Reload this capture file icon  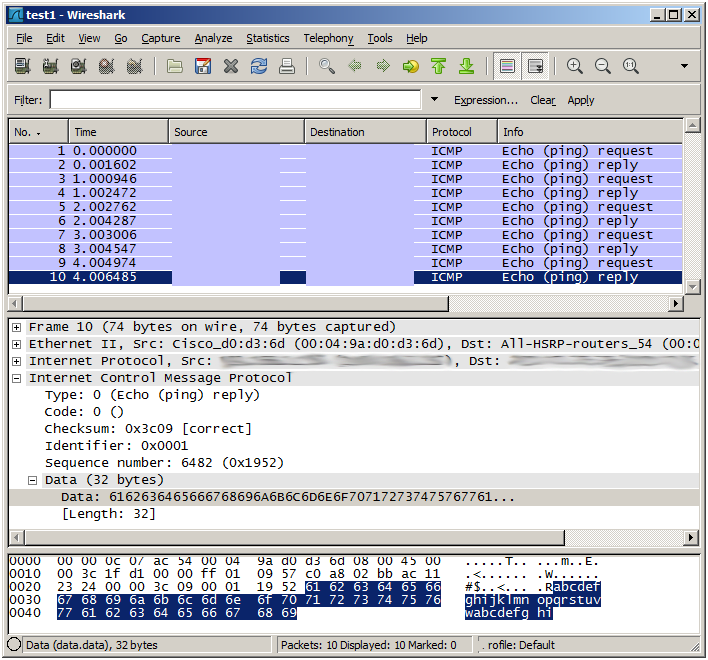tap(259, 66)
